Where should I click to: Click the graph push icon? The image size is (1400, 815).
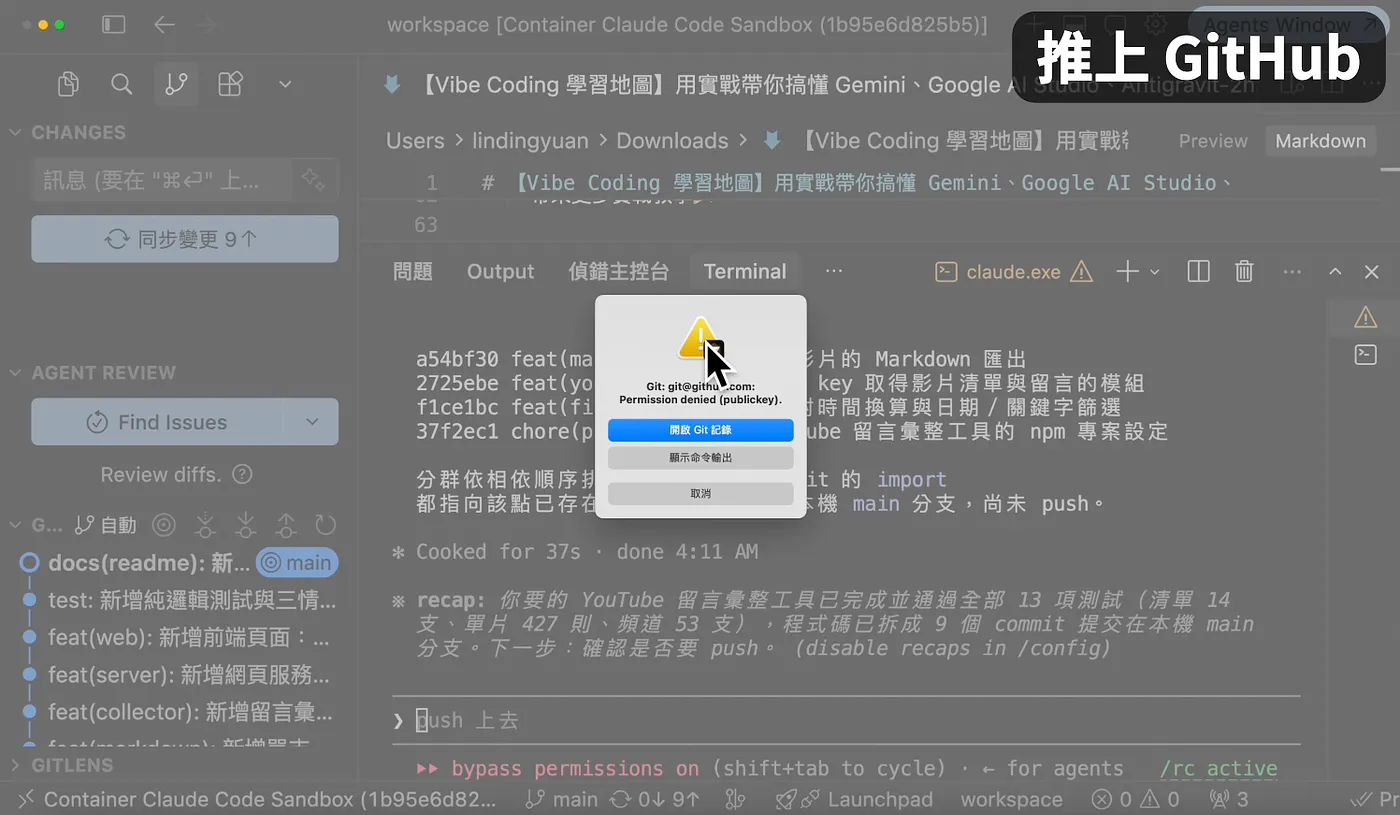click(x=286, y=524)
